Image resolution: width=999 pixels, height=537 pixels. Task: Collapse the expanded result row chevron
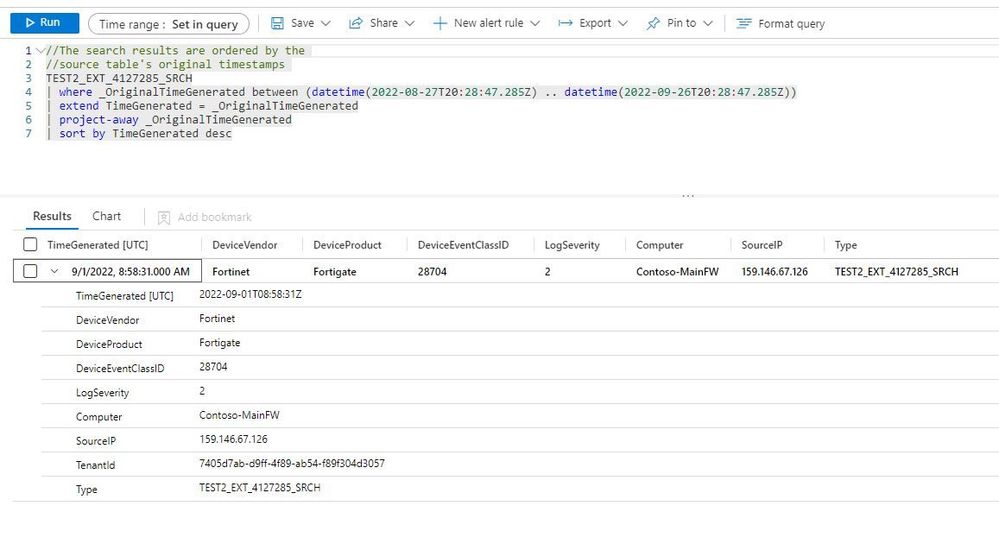coord(54,271)
